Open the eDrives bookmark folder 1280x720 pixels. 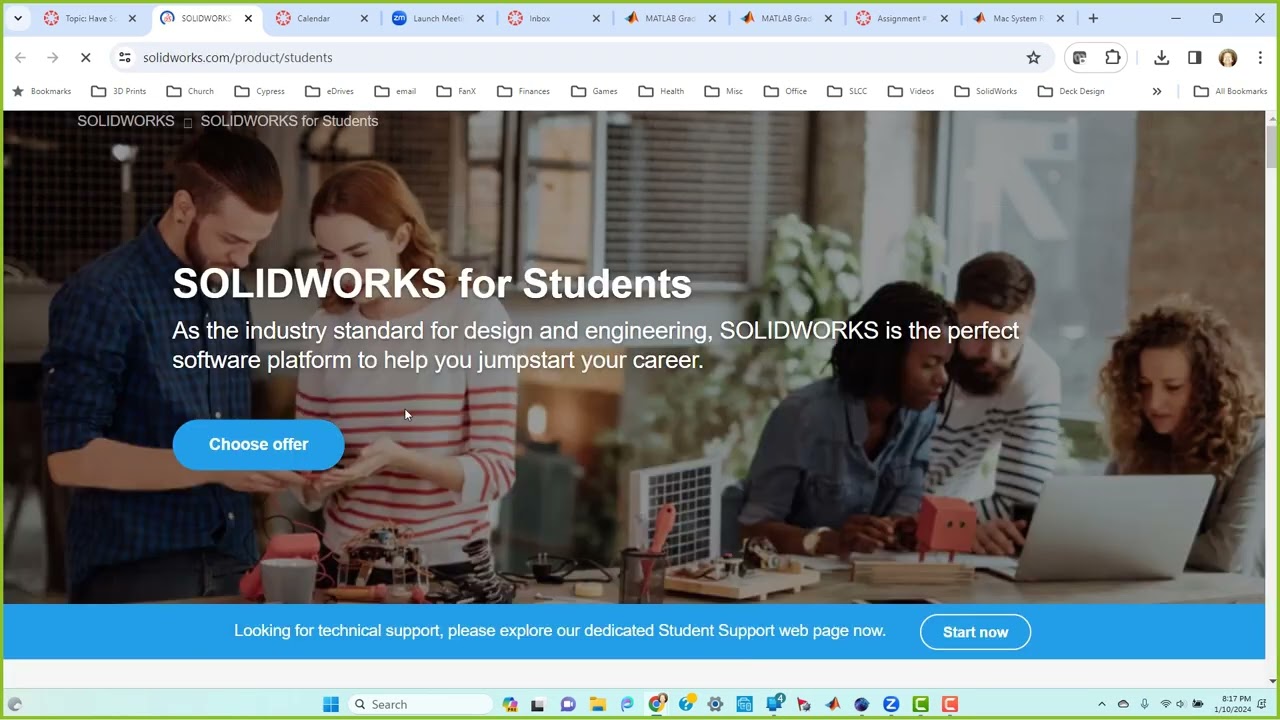coord(330,91)
